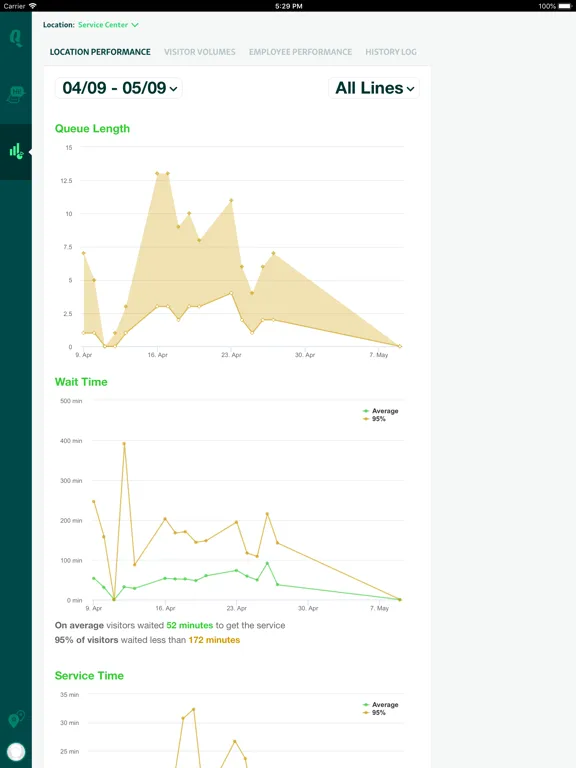
Task: Click the Service Time heading
Action: pos(89,676)
